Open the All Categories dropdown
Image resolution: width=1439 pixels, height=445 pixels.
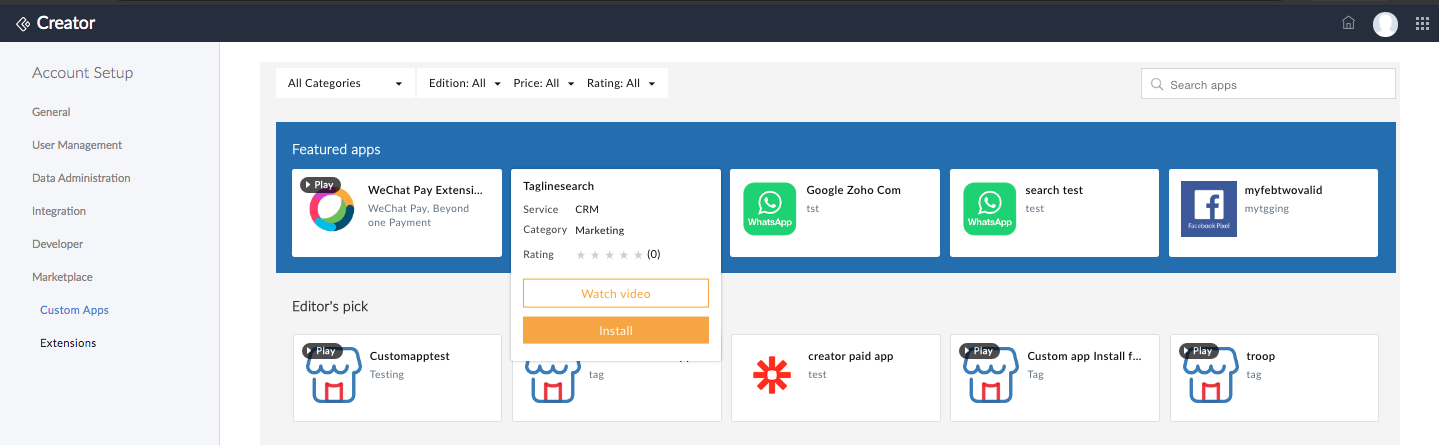(x=345, y=83)
